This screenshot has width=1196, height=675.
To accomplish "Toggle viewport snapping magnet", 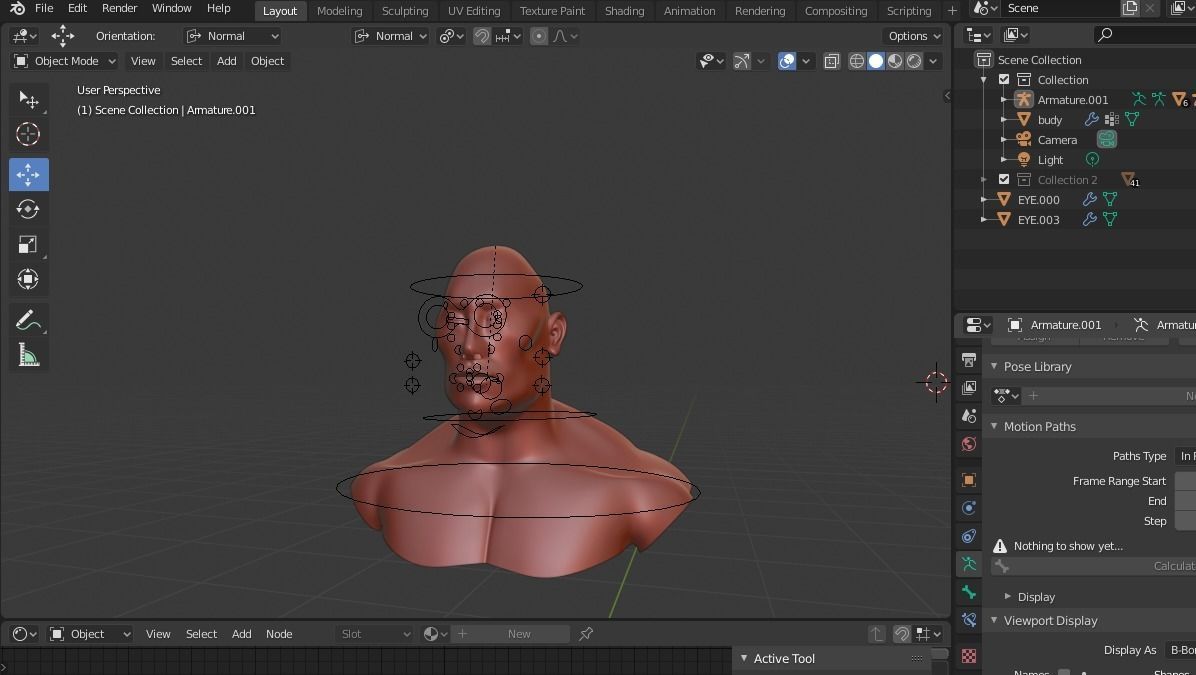I will point(482,36).
